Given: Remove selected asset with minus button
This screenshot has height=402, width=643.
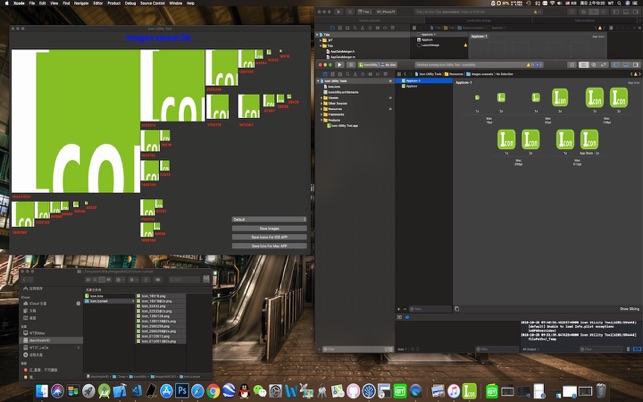Looking at the screenshot, I should [x=405, y=309].
